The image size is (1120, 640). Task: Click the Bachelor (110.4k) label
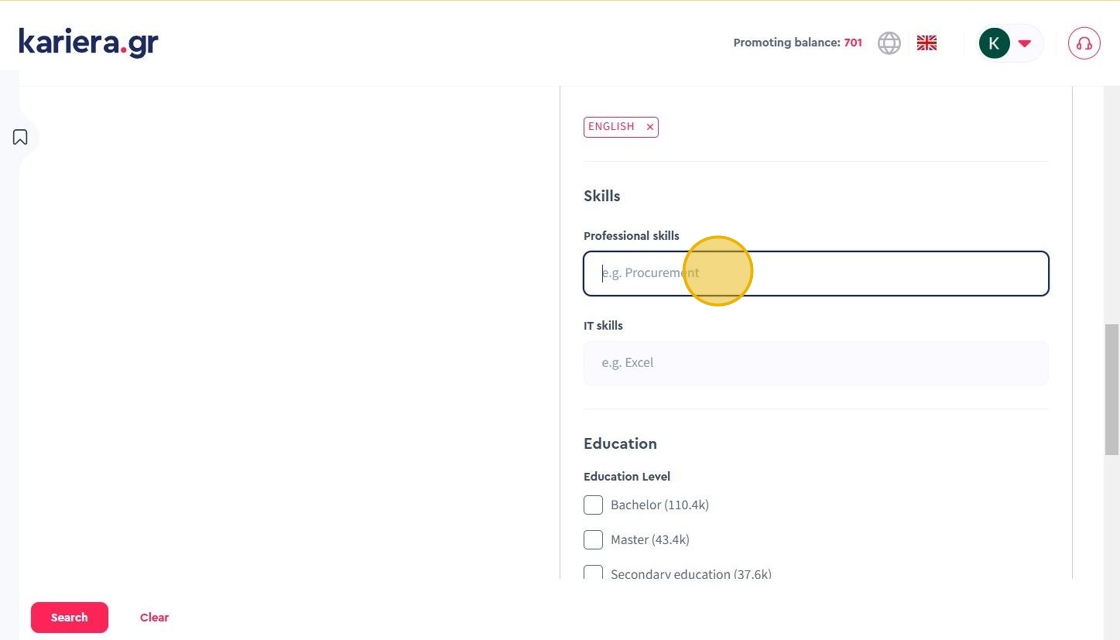coord(659,505)
